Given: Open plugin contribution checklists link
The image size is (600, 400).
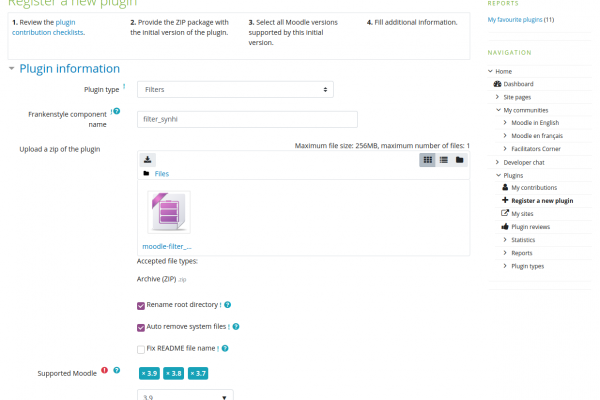Looking at the screenshot, I should click(48, 28).
